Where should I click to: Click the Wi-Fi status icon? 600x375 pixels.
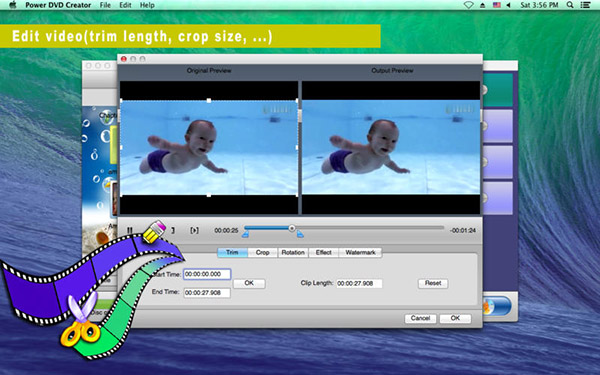click(x=468, y=5)
